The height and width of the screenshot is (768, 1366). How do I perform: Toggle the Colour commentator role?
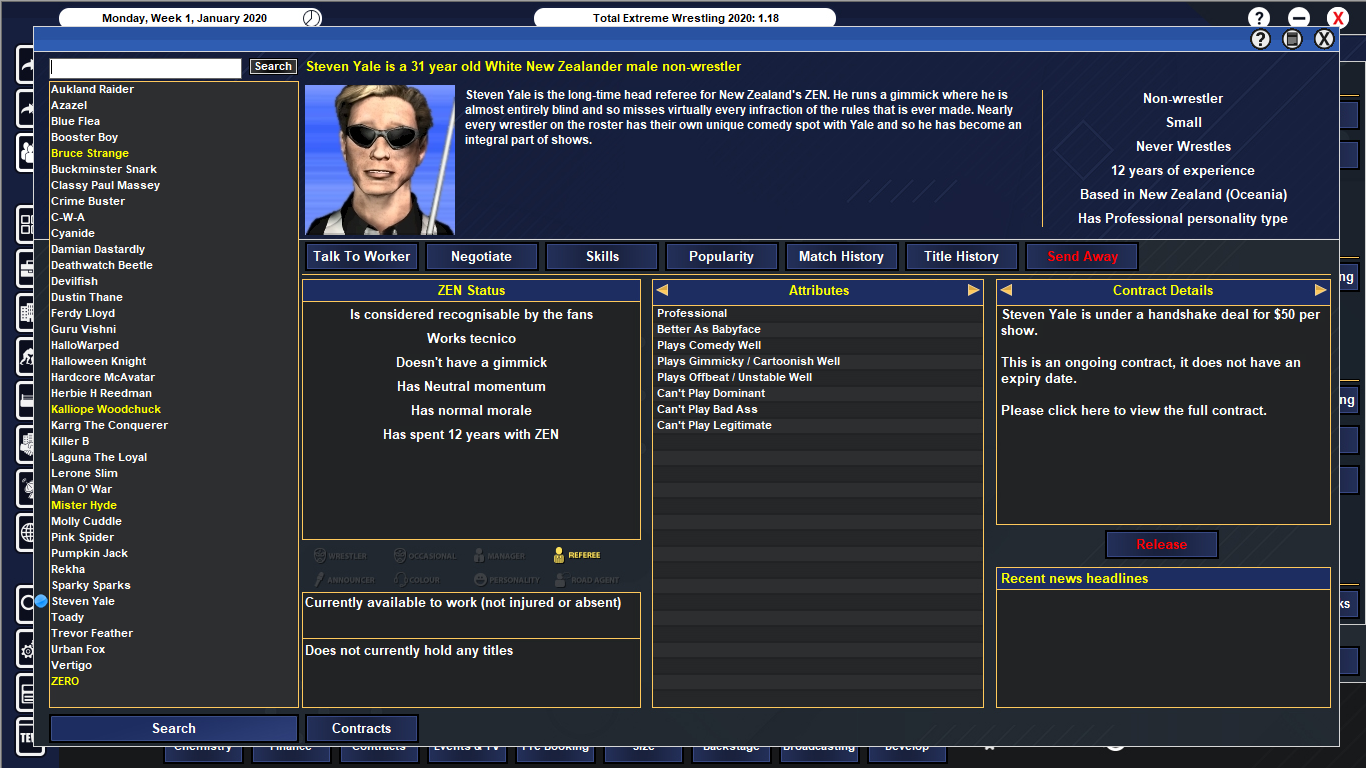coord(401,579)
